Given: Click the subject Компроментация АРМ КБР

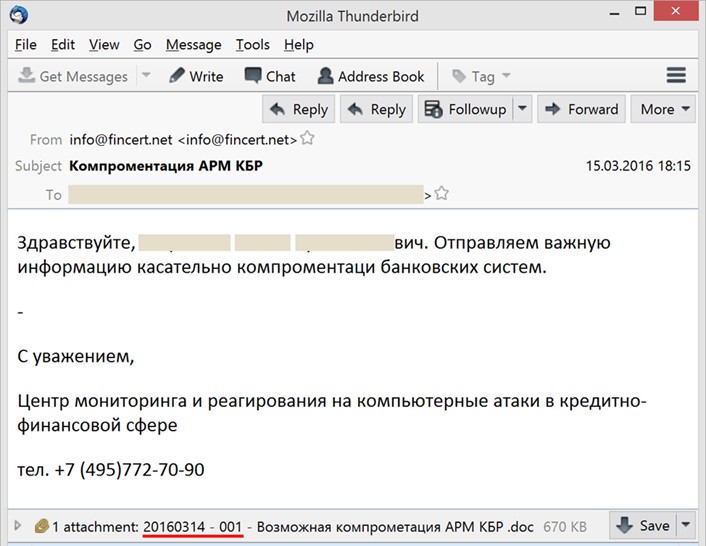Looking at the screenshot, I should [x=166, y=166].
